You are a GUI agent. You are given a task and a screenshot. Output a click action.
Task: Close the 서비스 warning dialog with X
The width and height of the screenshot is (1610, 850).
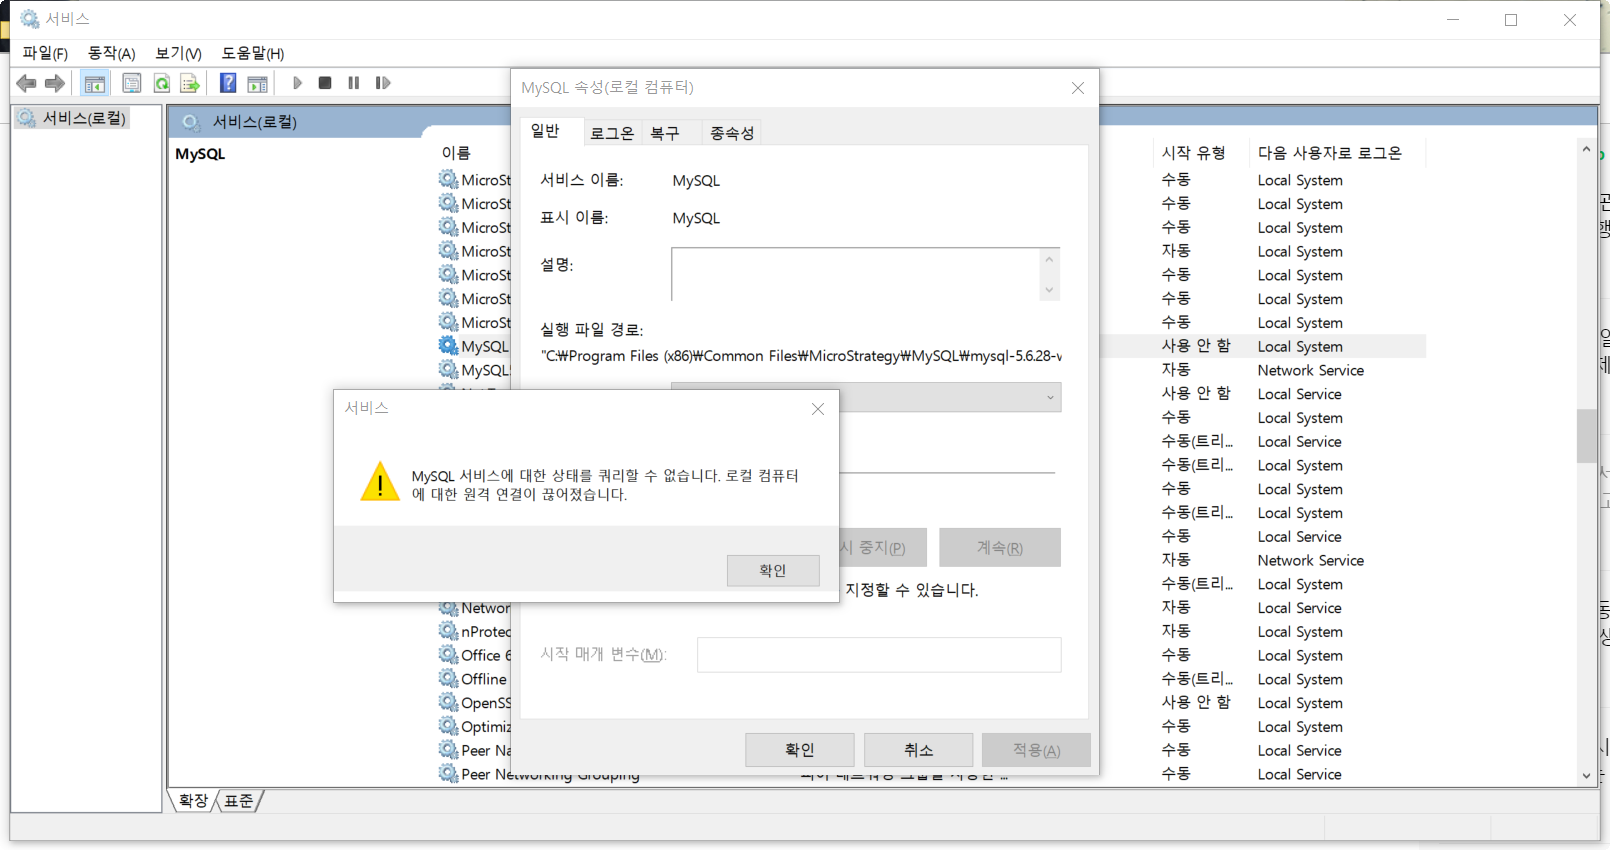(x=818, y=409)
